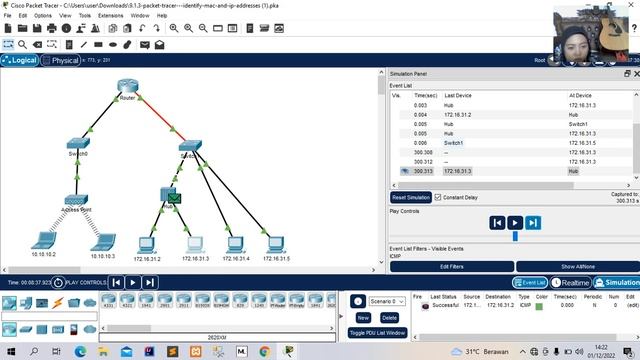Expand the PDU list with the arrow handle
Viewport: 640px width, 360px height.
point(341,316)
